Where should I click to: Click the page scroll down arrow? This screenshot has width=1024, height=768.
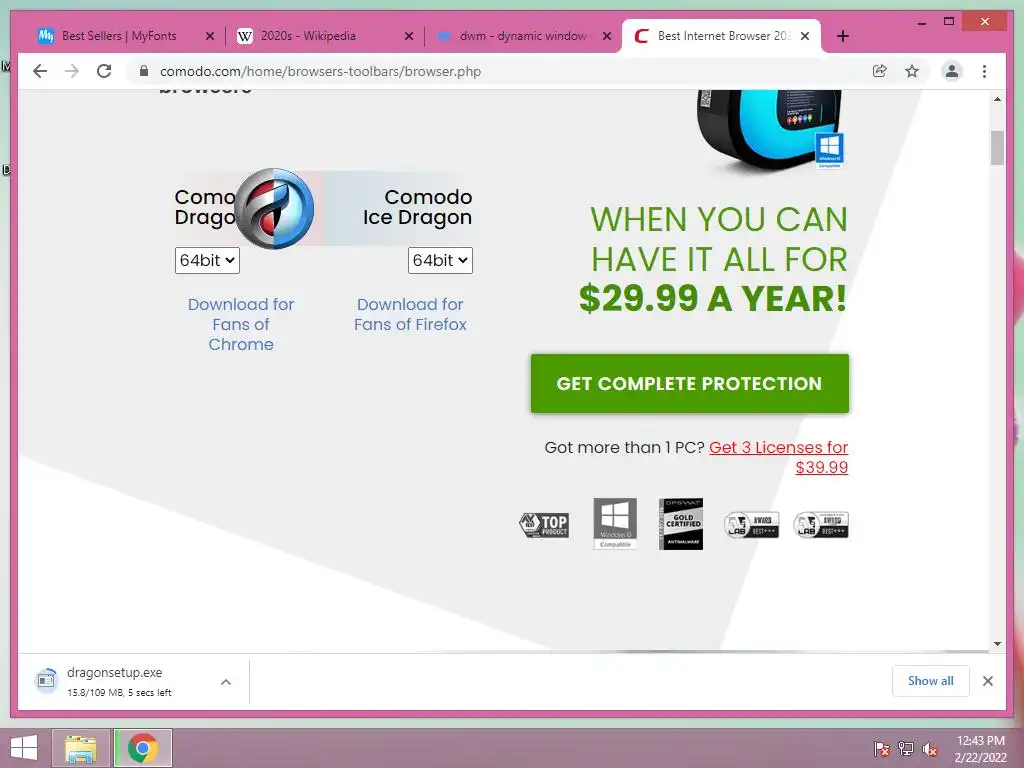click(x=997, y=644)
